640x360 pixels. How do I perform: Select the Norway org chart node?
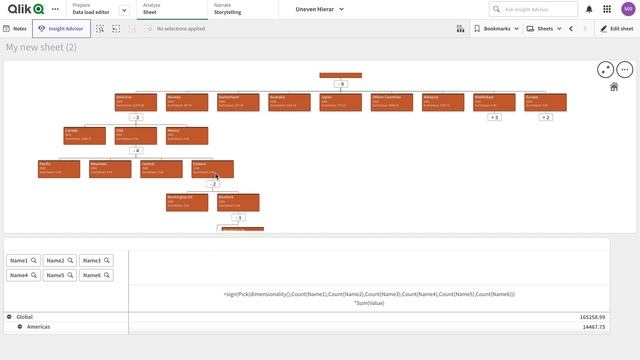[187, 102]
